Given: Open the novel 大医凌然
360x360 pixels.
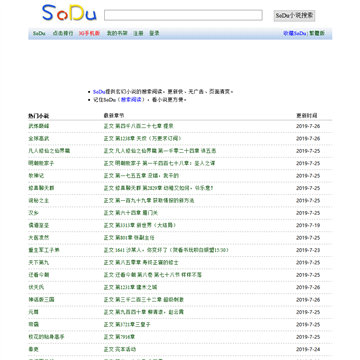Looking at the screenshot, I should pos(39,238).
